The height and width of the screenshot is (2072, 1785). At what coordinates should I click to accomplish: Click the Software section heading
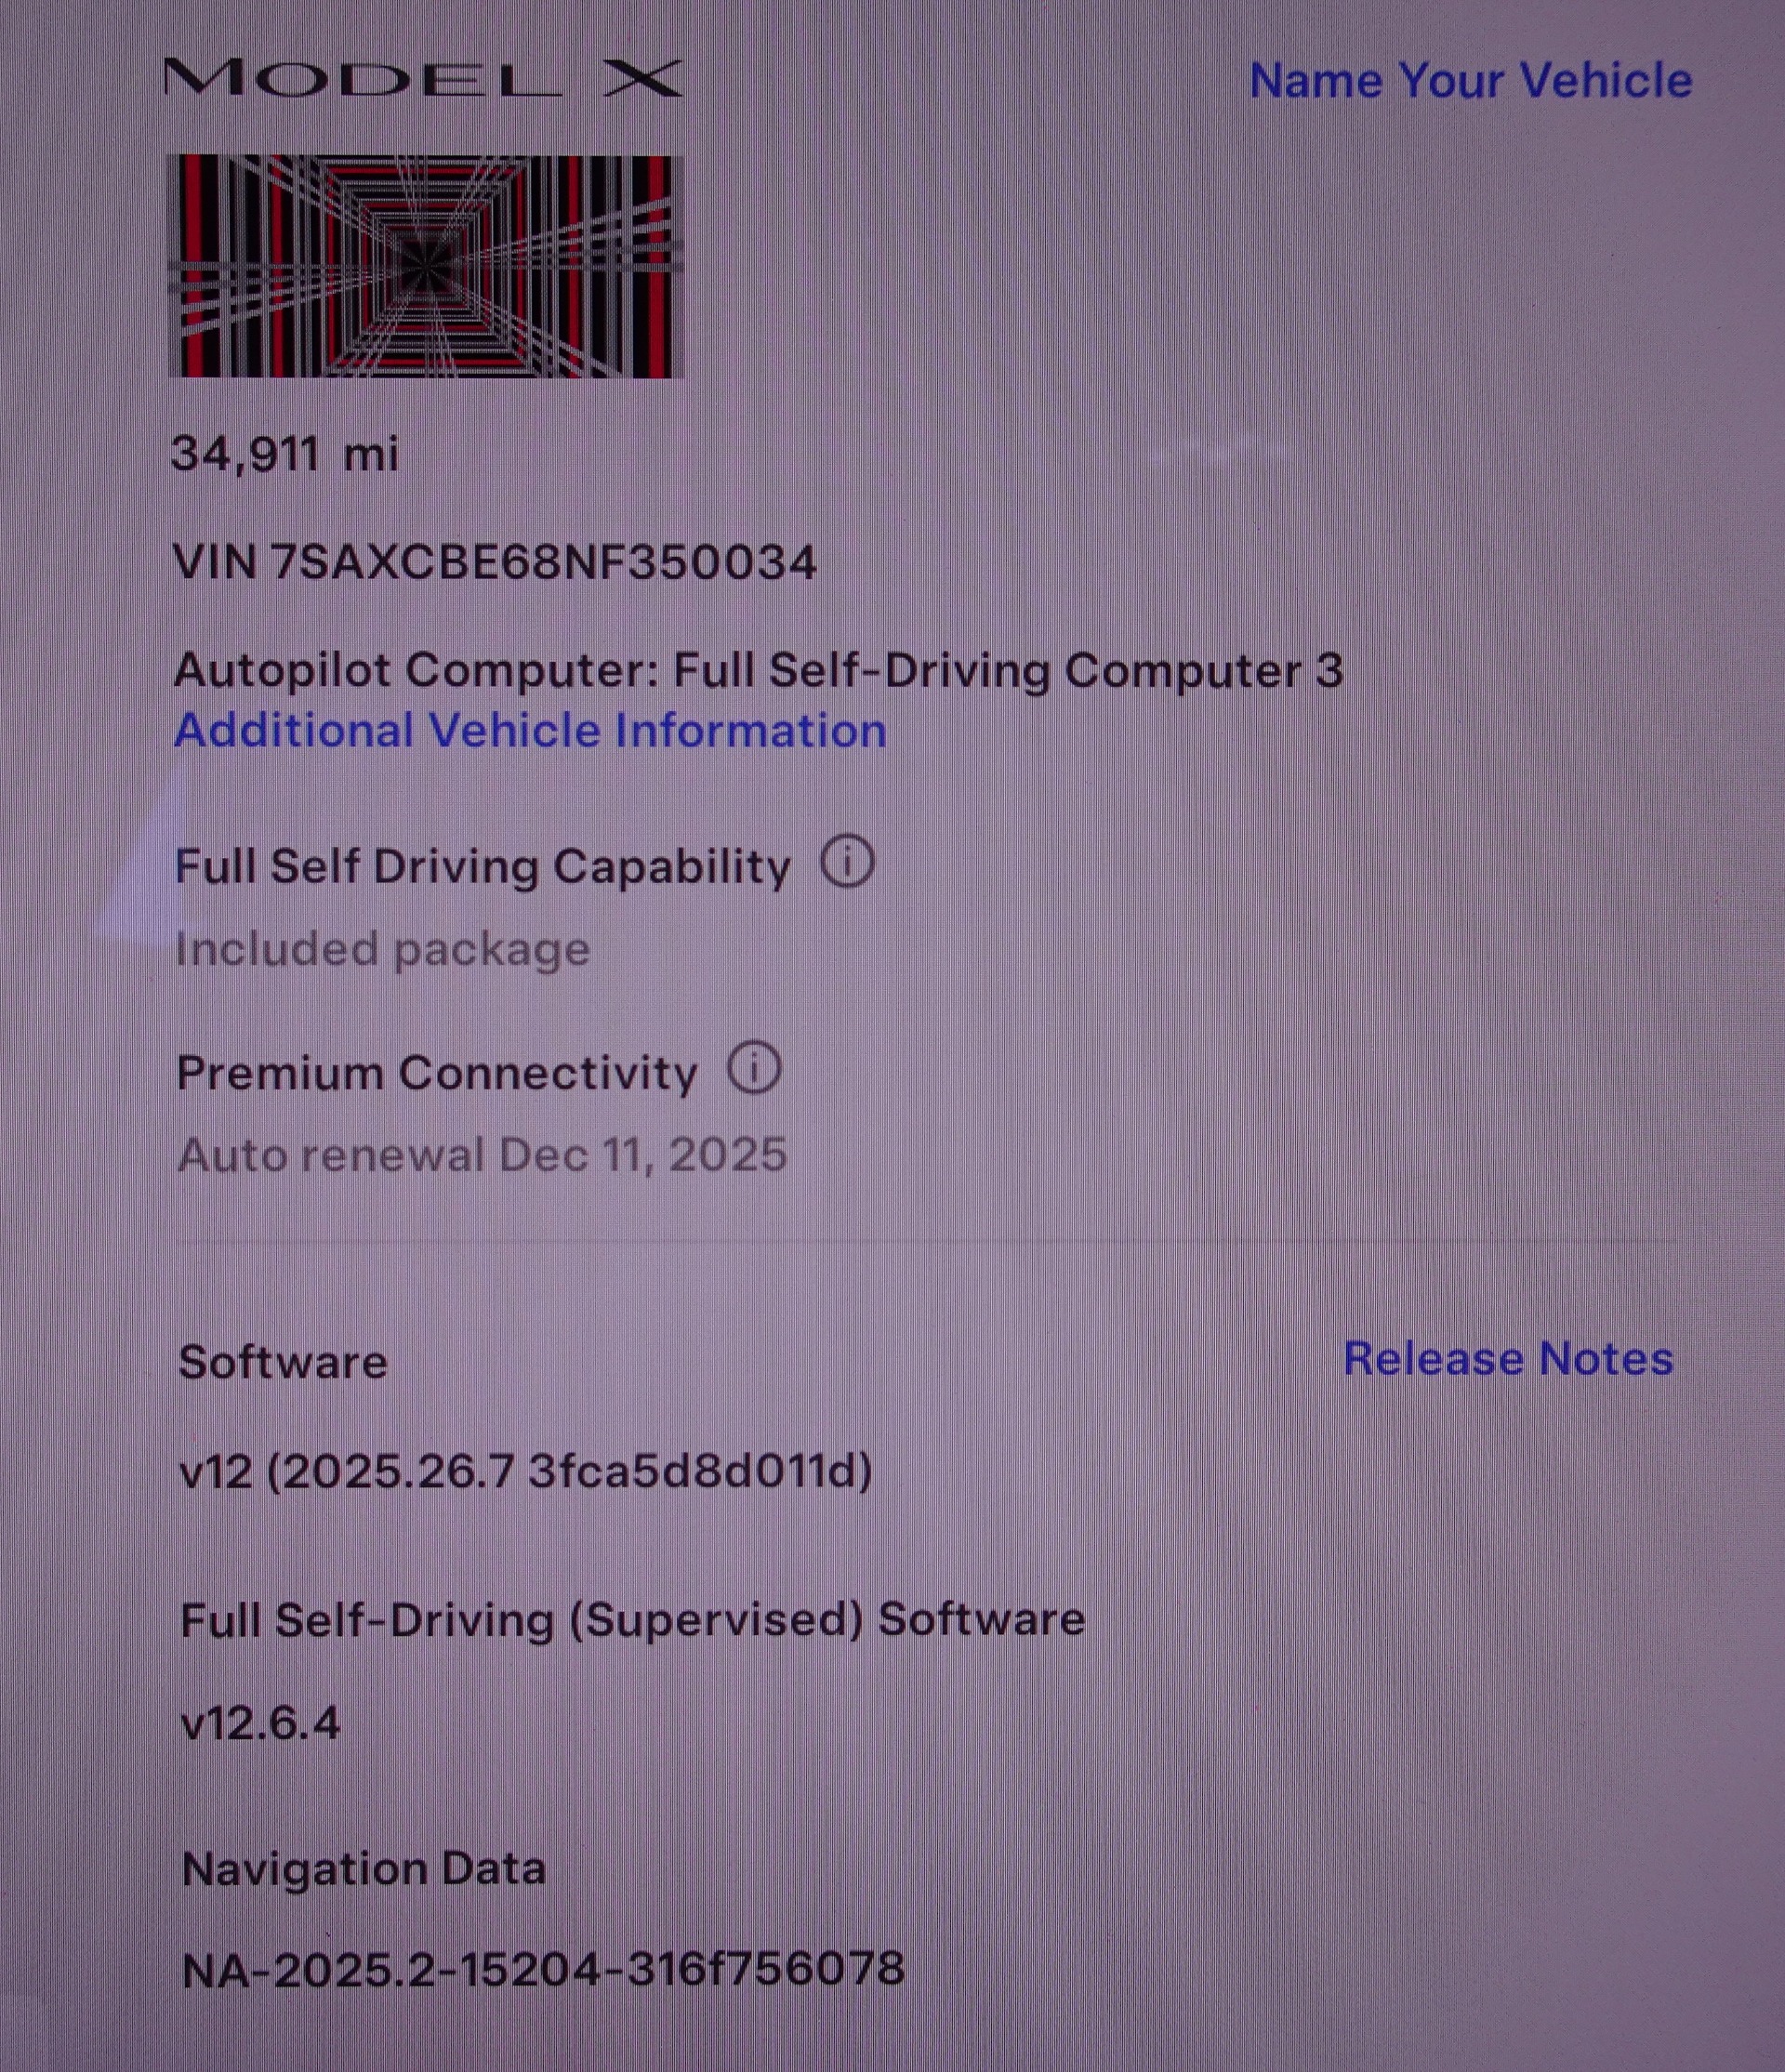click(x=283, y=1362)
